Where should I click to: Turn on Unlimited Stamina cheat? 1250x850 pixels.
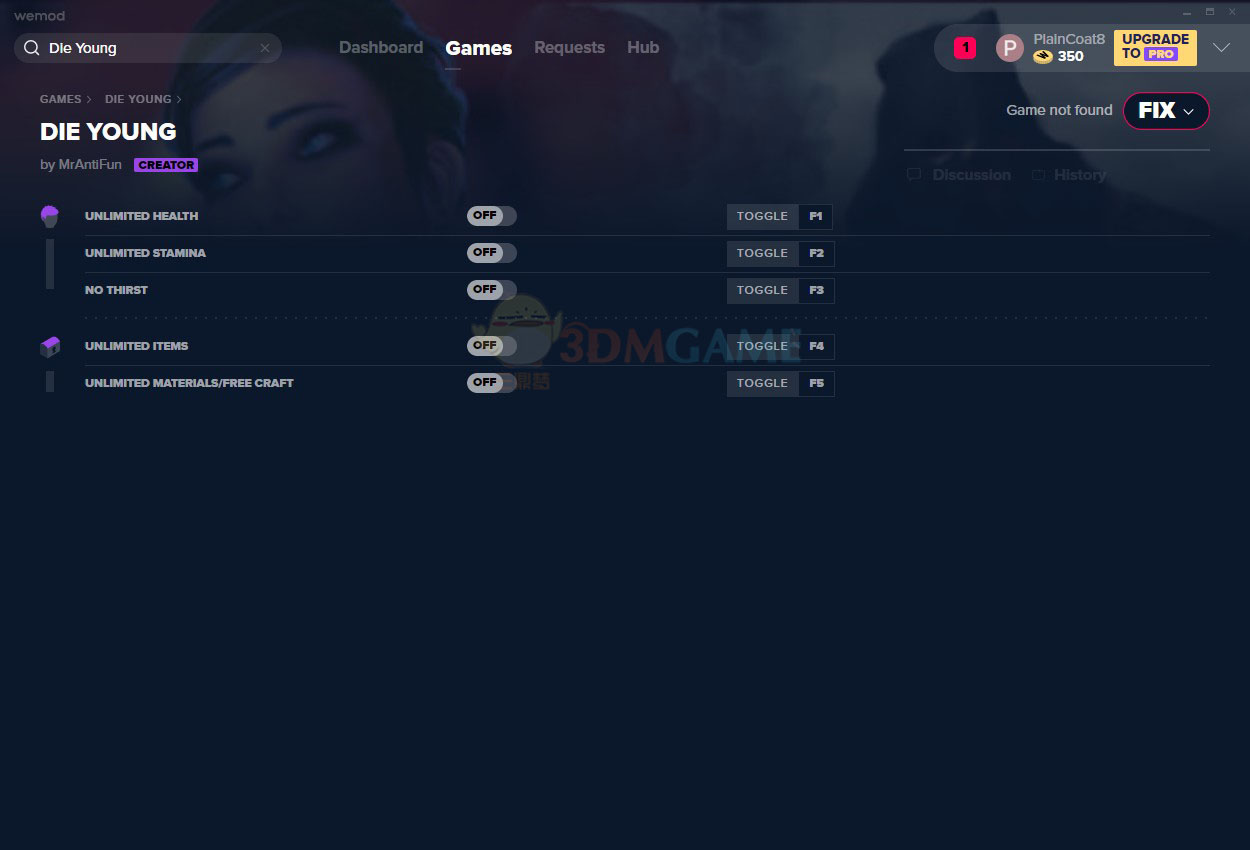pos(491,253)
